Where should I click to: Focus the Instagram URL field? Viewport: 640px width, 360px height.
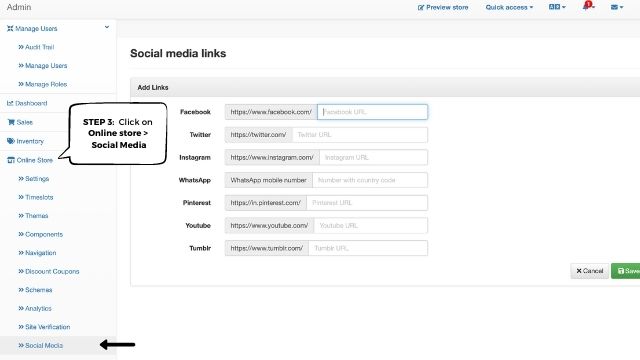(373, 157)
